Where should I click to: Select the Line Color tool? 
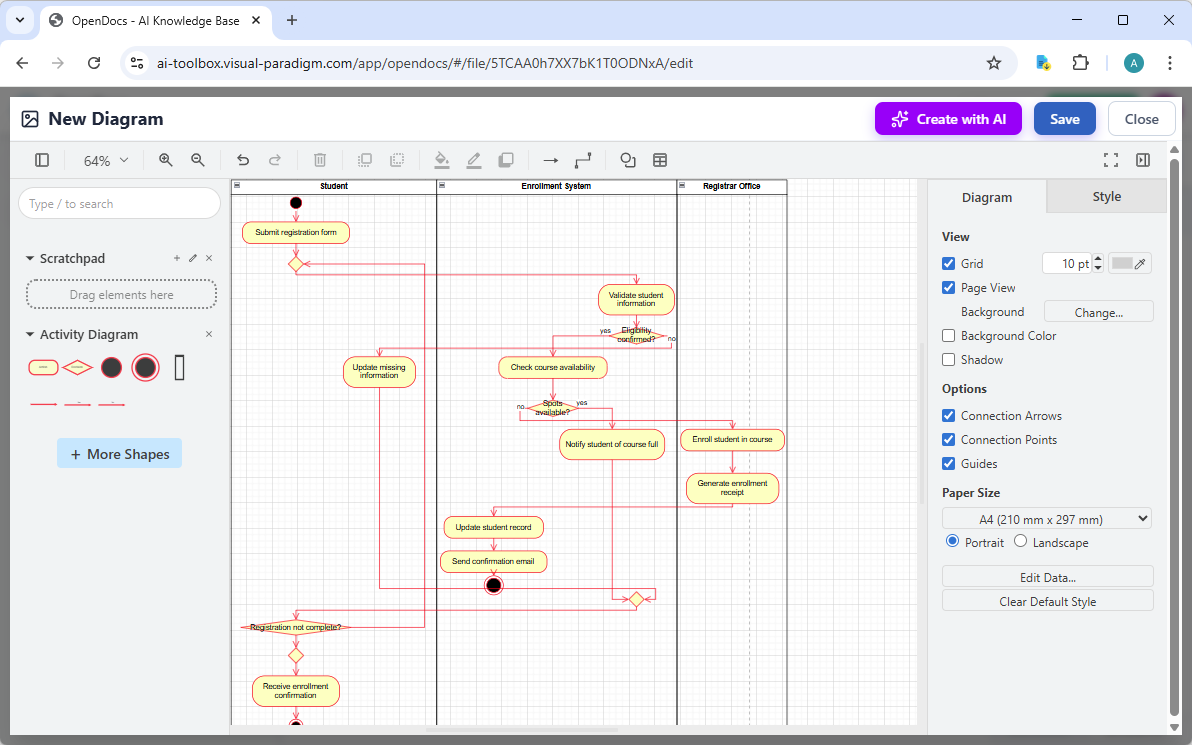click(474, 160)
